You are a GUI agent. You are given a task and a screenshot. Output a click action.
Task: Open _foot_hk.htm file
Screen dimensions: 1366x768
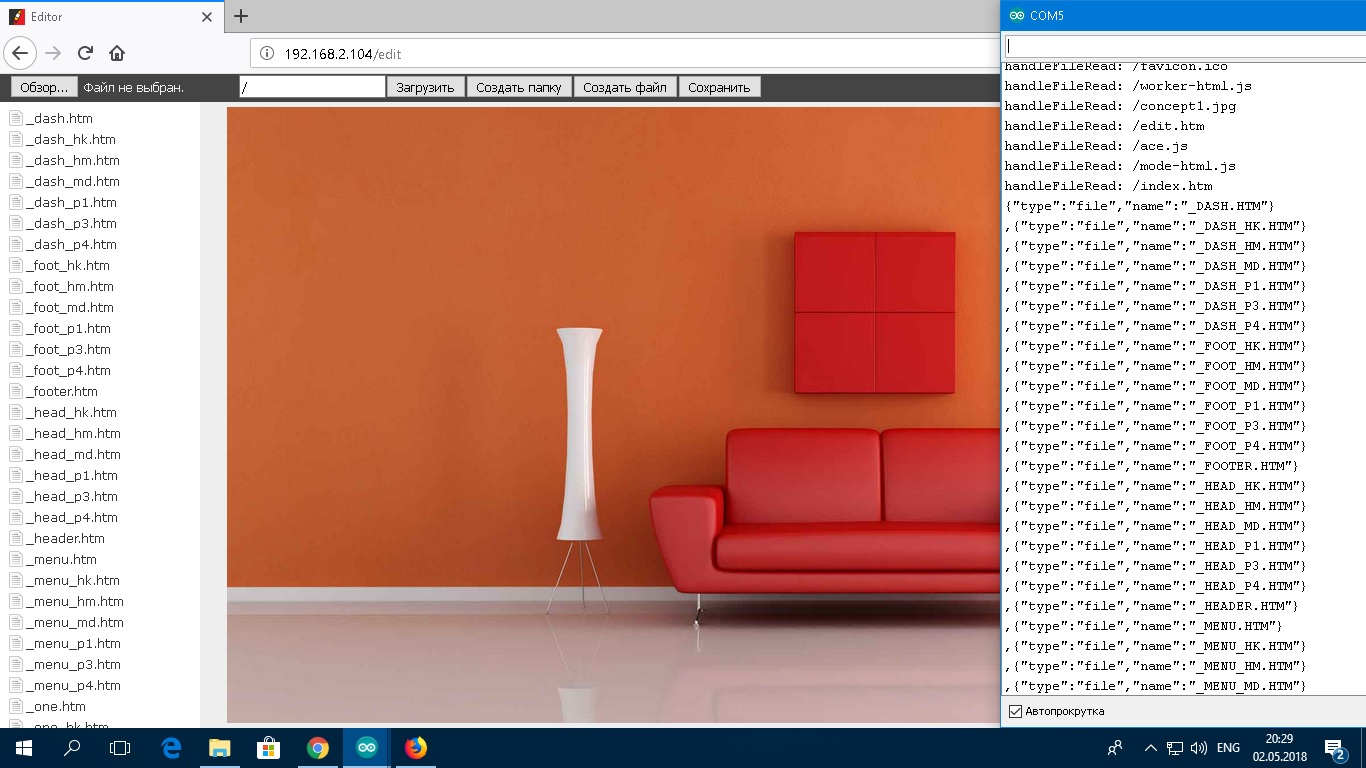click(x=68, y=265)
